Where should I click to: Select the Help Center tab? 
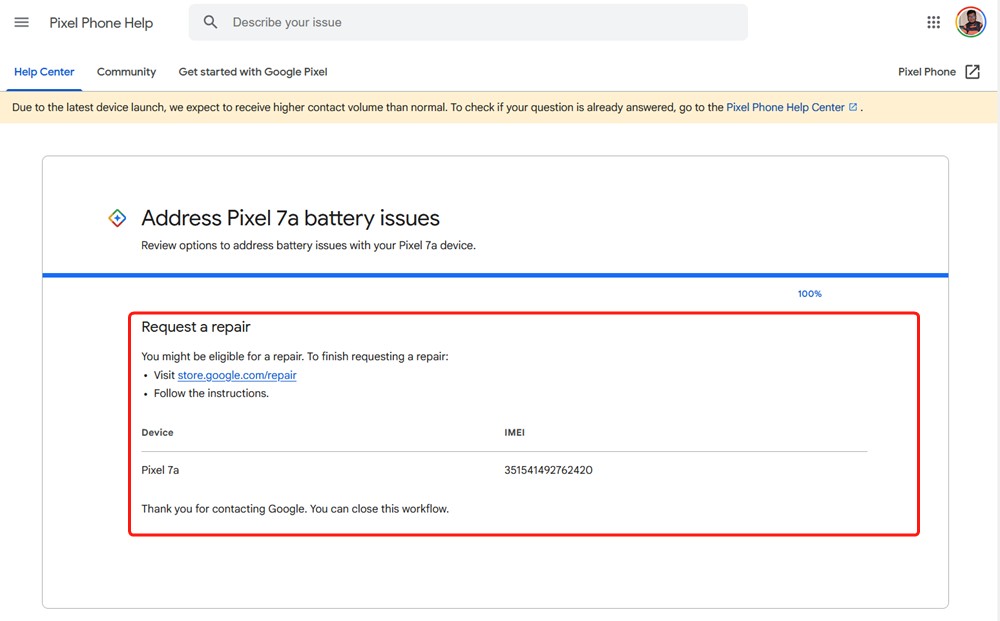(44, 71)
